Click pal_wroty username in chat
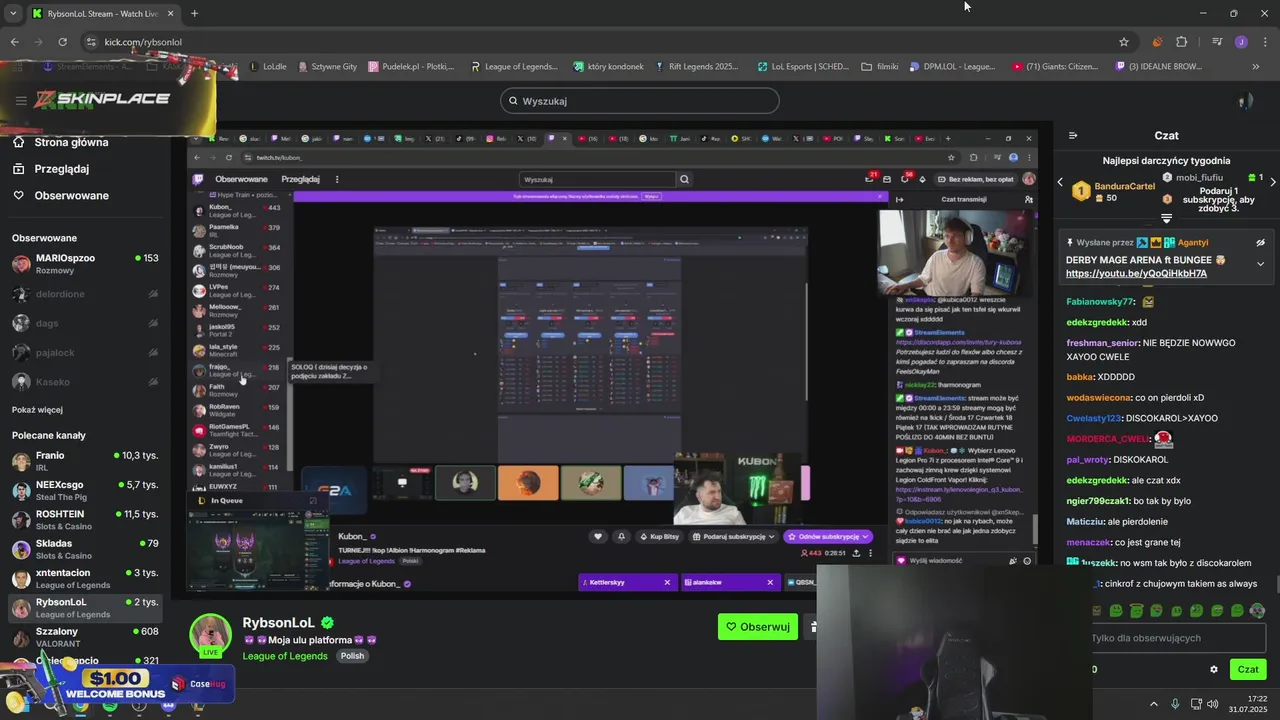Viewport: 1280px width, 720px height. (x=1088, y=460)
